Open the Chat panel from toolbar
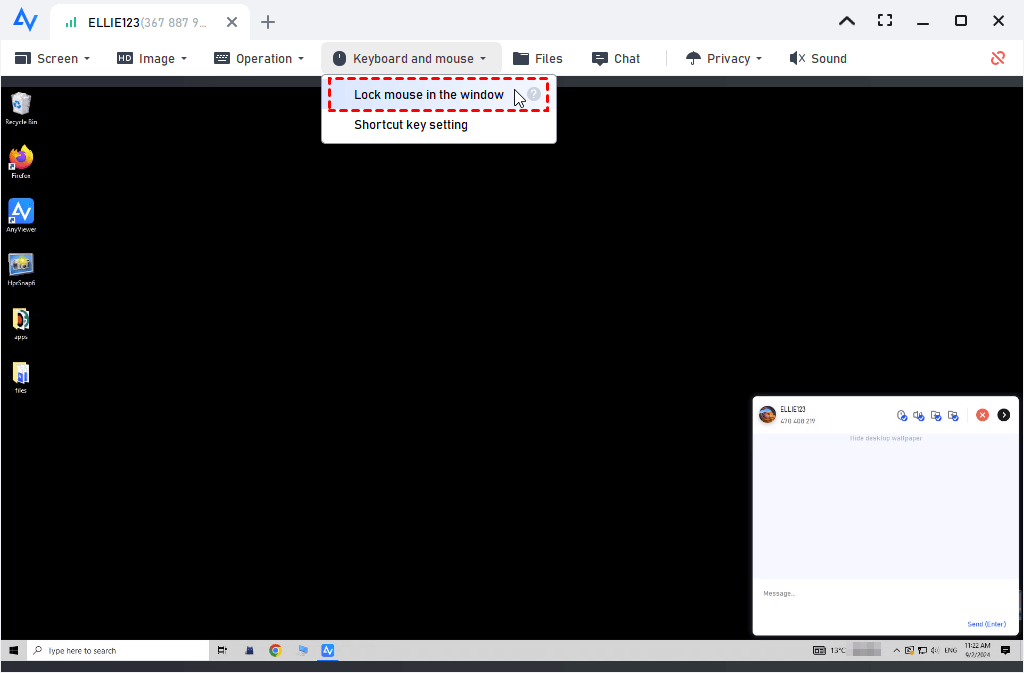 [616, 59]
